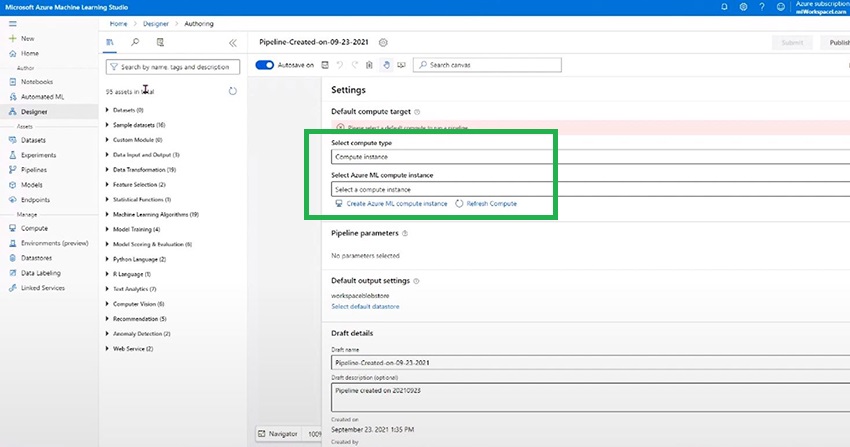Go to Designer in the left sidebar
The image size is (850, 447).
point(34,112)
